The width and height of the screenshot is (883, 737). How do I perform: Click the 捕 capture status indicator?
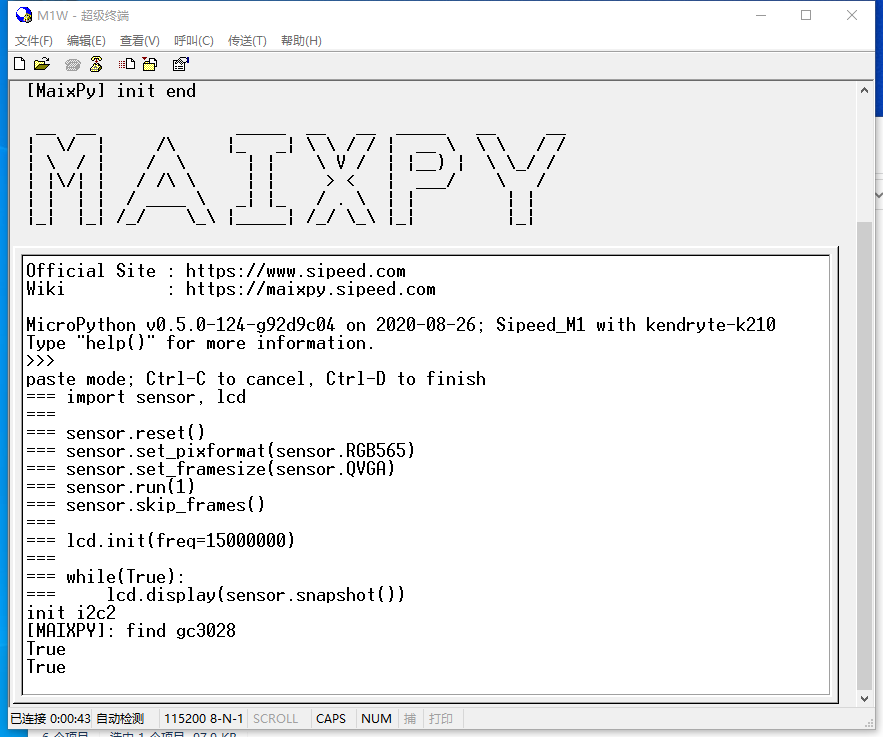[x=410, y=718]
